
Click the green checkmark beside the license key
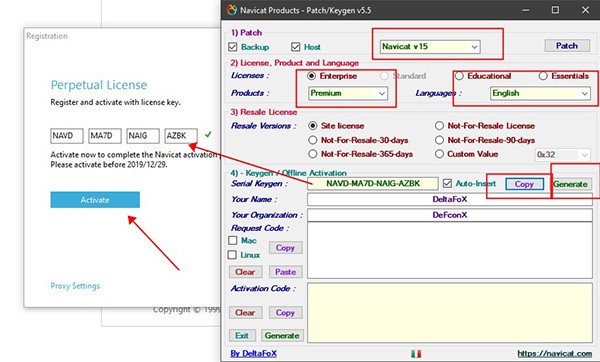[x=208, y=135]
